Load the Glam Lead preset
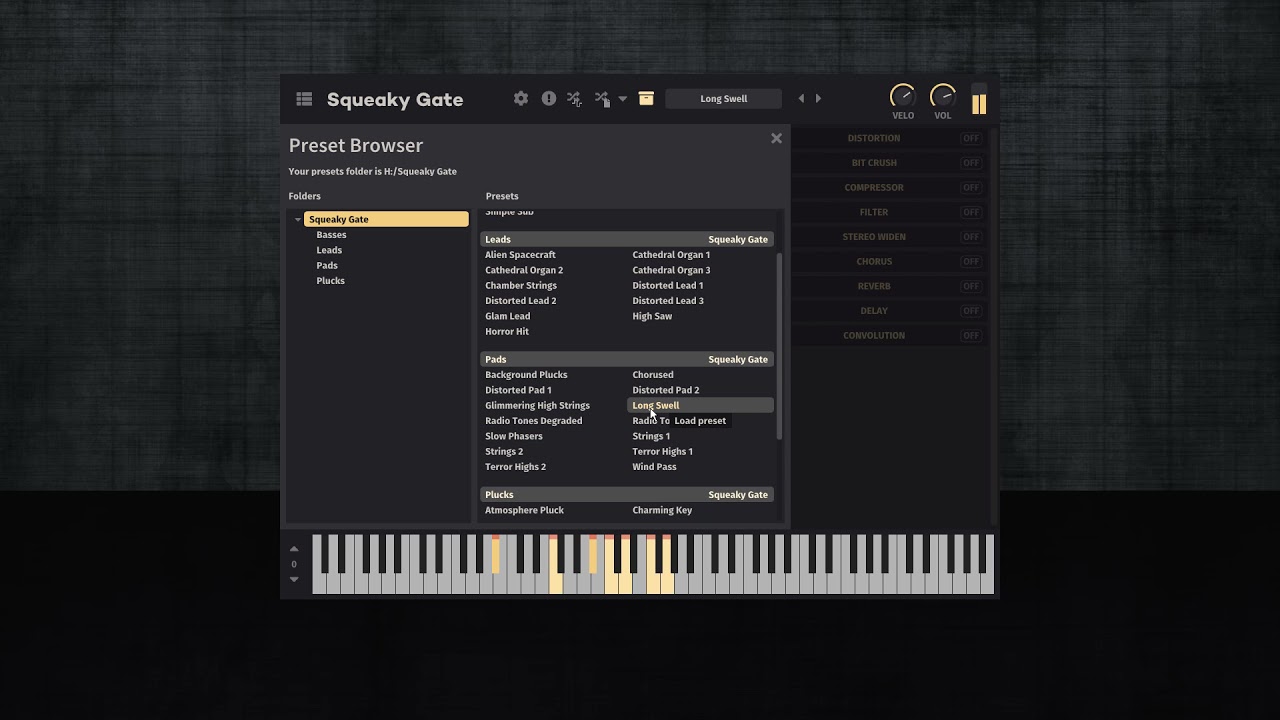The height and width of the screenshot is (720, 1280). tap(507, 316)
